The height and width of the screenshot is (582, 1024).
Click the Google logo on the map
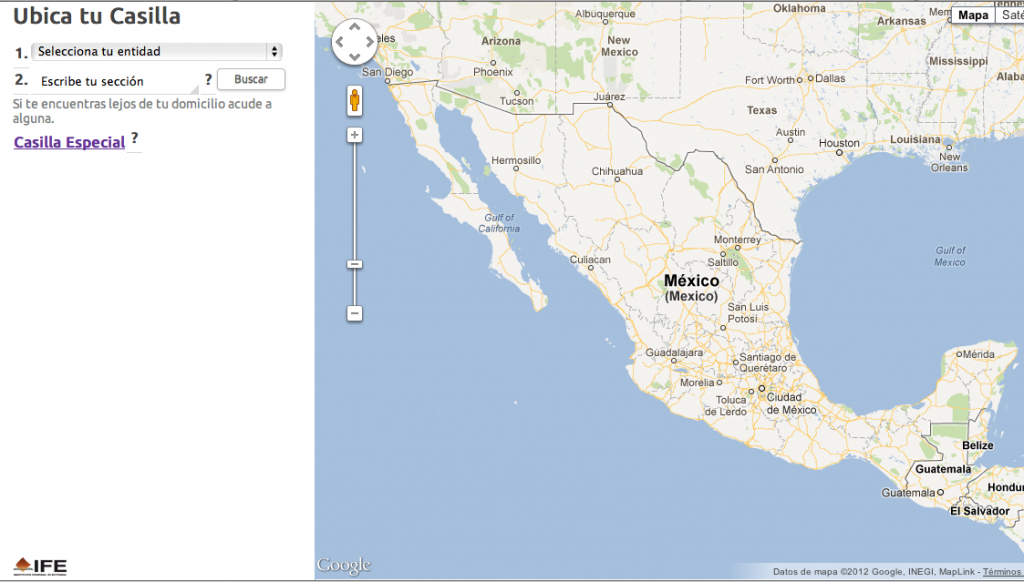pyautogui.click(x=343, y=566)
